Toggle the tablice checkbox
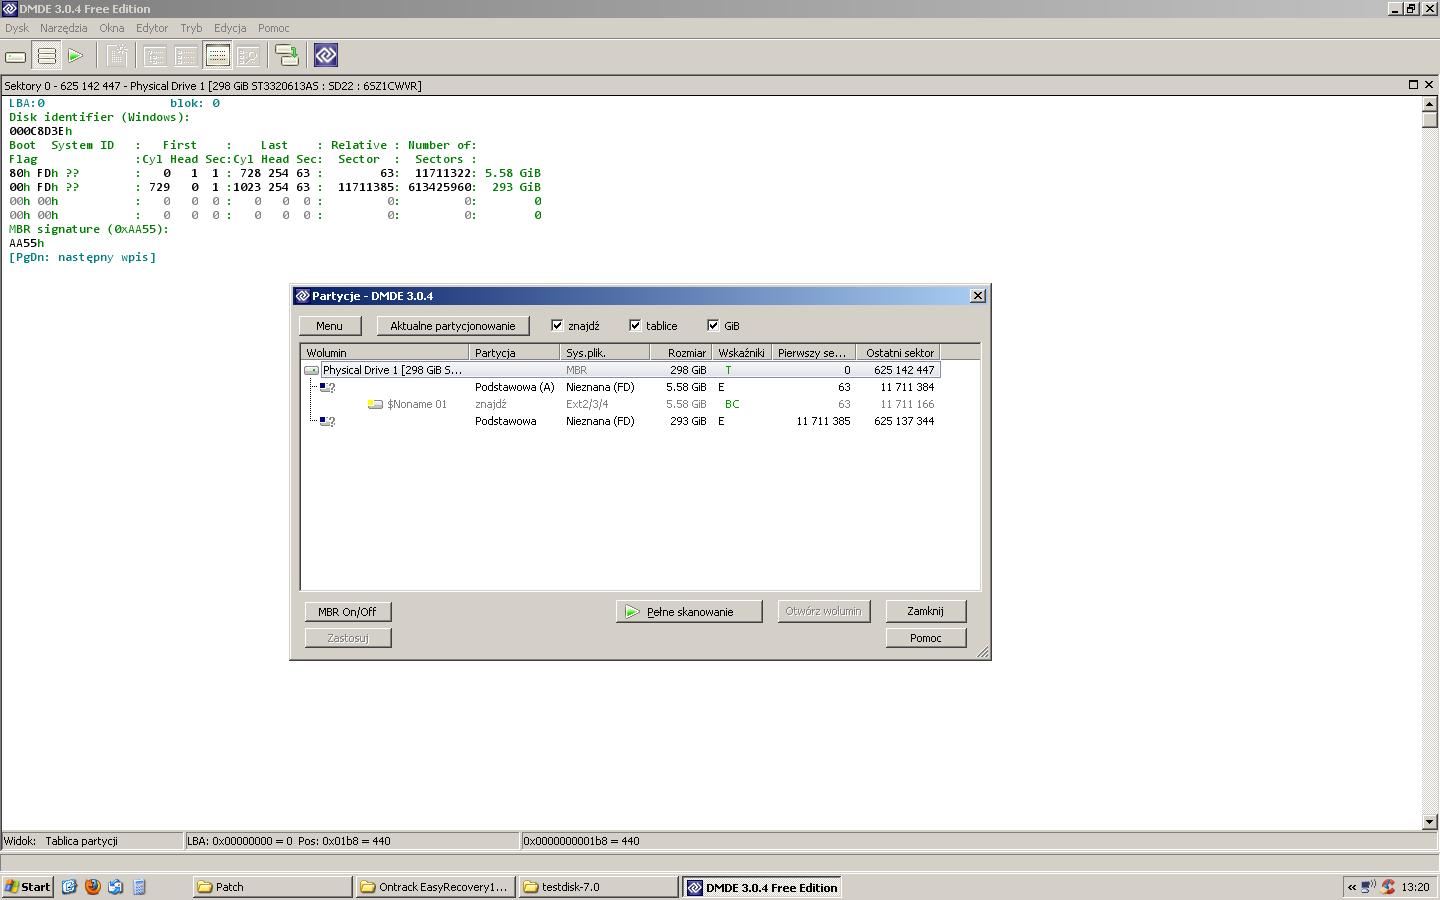The height and width of the screenshot is (900, 1440). pos(635,325)
